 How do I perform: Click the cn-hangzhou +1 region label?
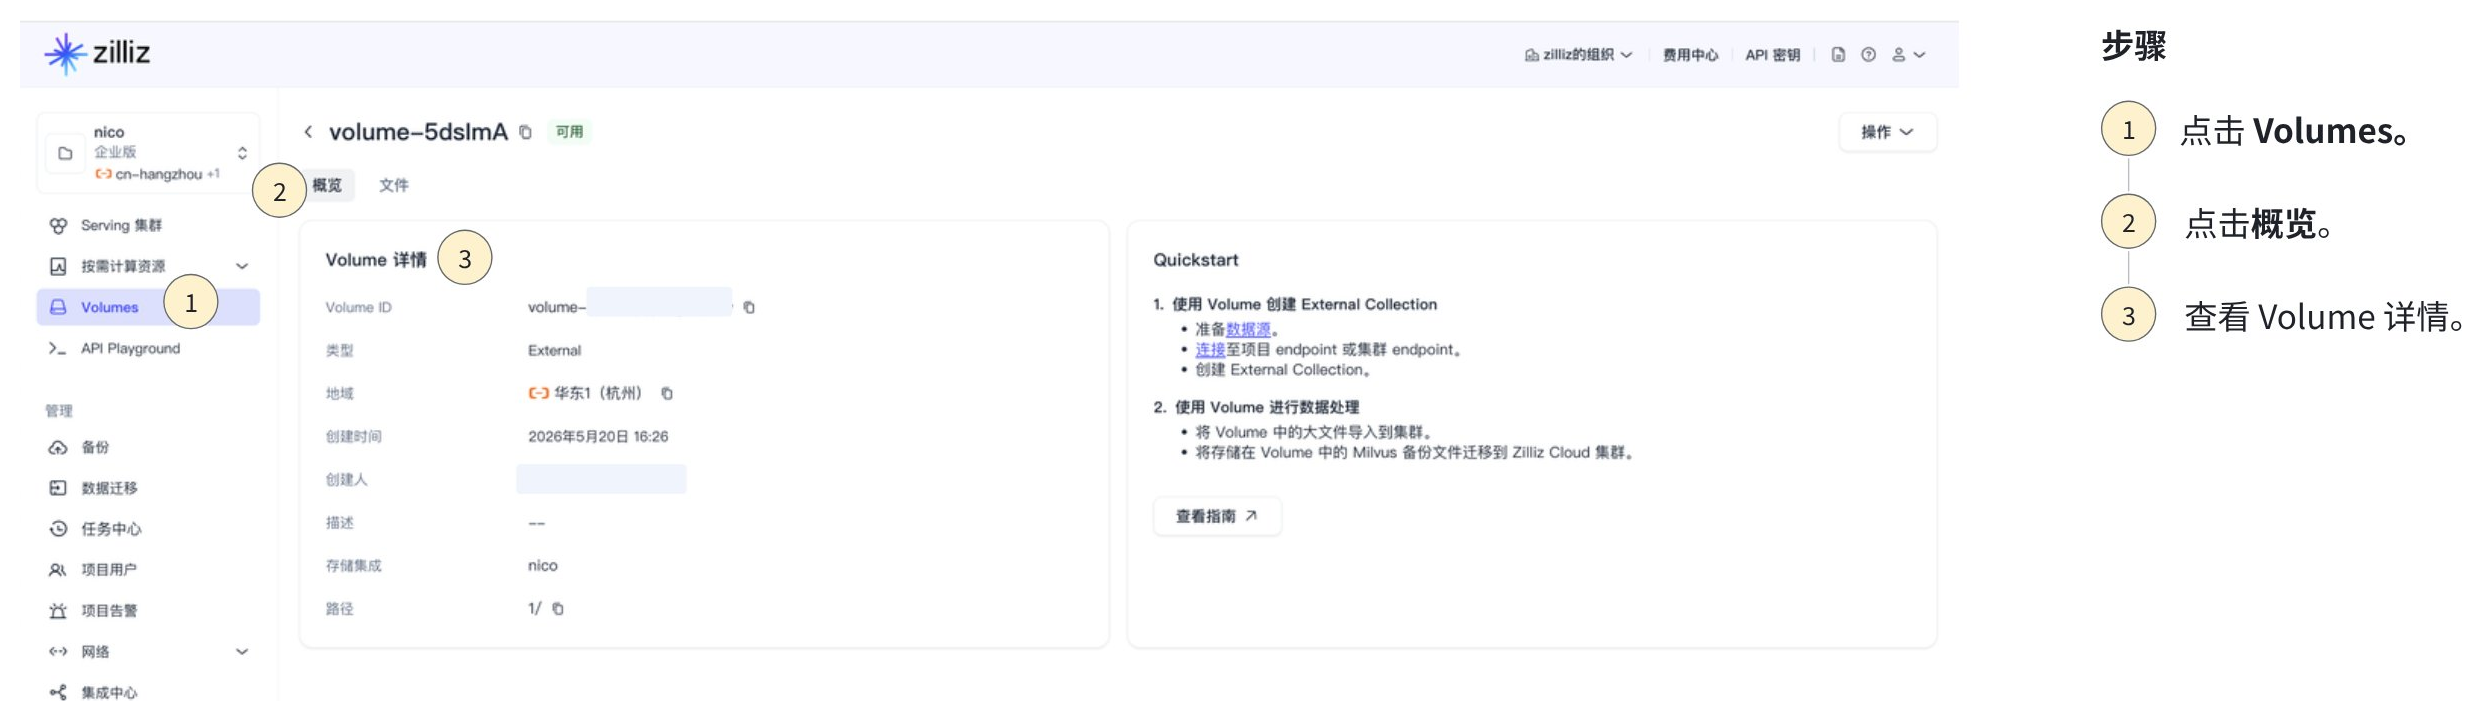coord(158,174)
